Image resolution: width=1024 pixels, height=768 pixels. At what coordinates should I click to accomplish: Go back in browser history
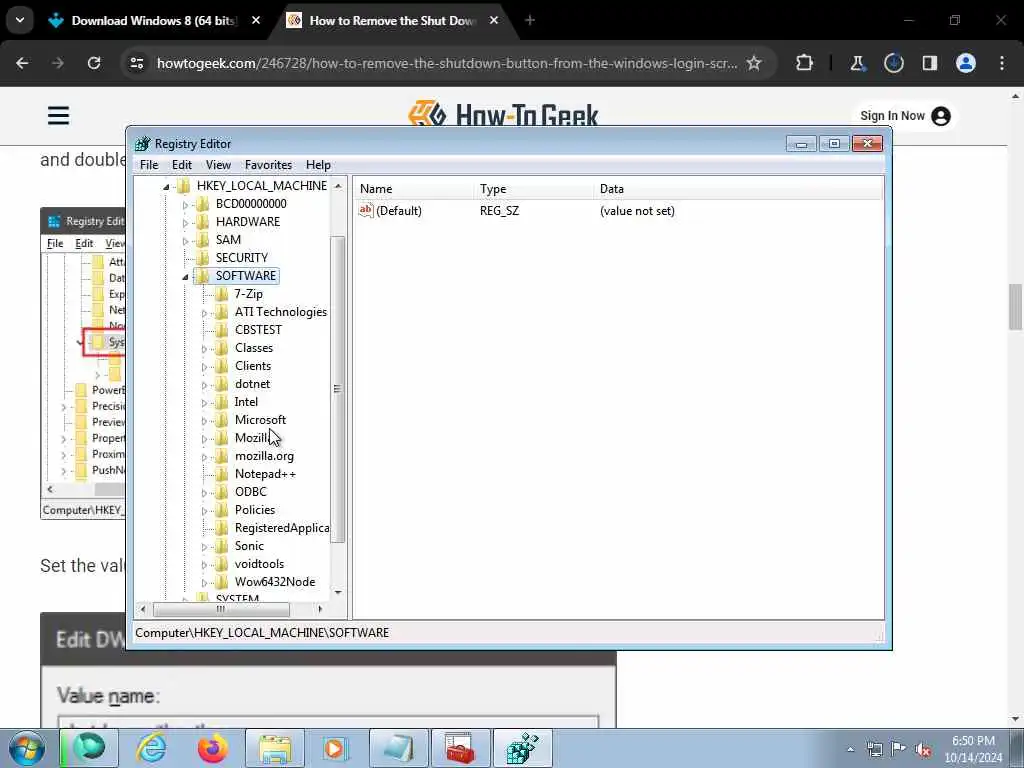pos(22,63)
